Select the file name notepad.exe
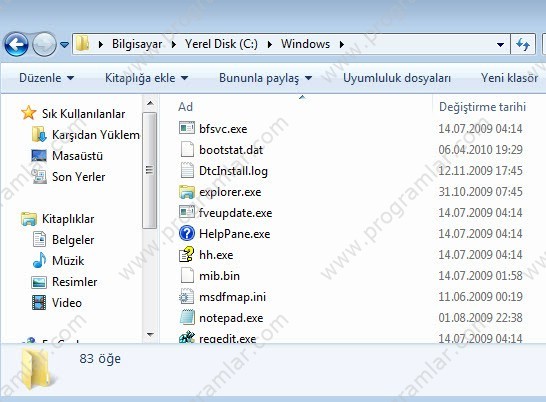 click(231, 318)
